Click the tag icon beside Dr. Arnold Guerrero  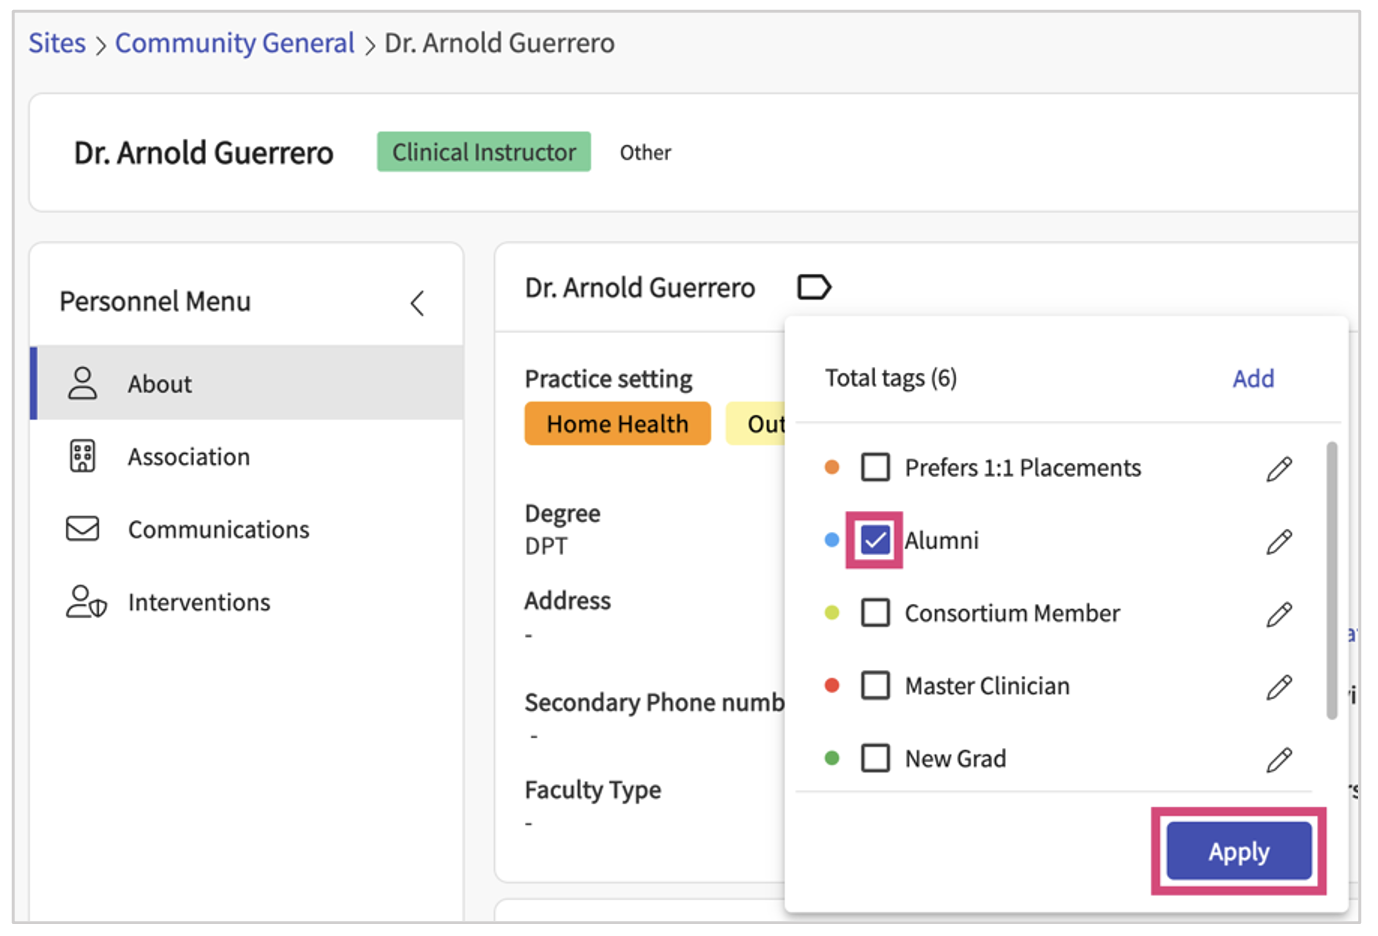tap(813, 288)
